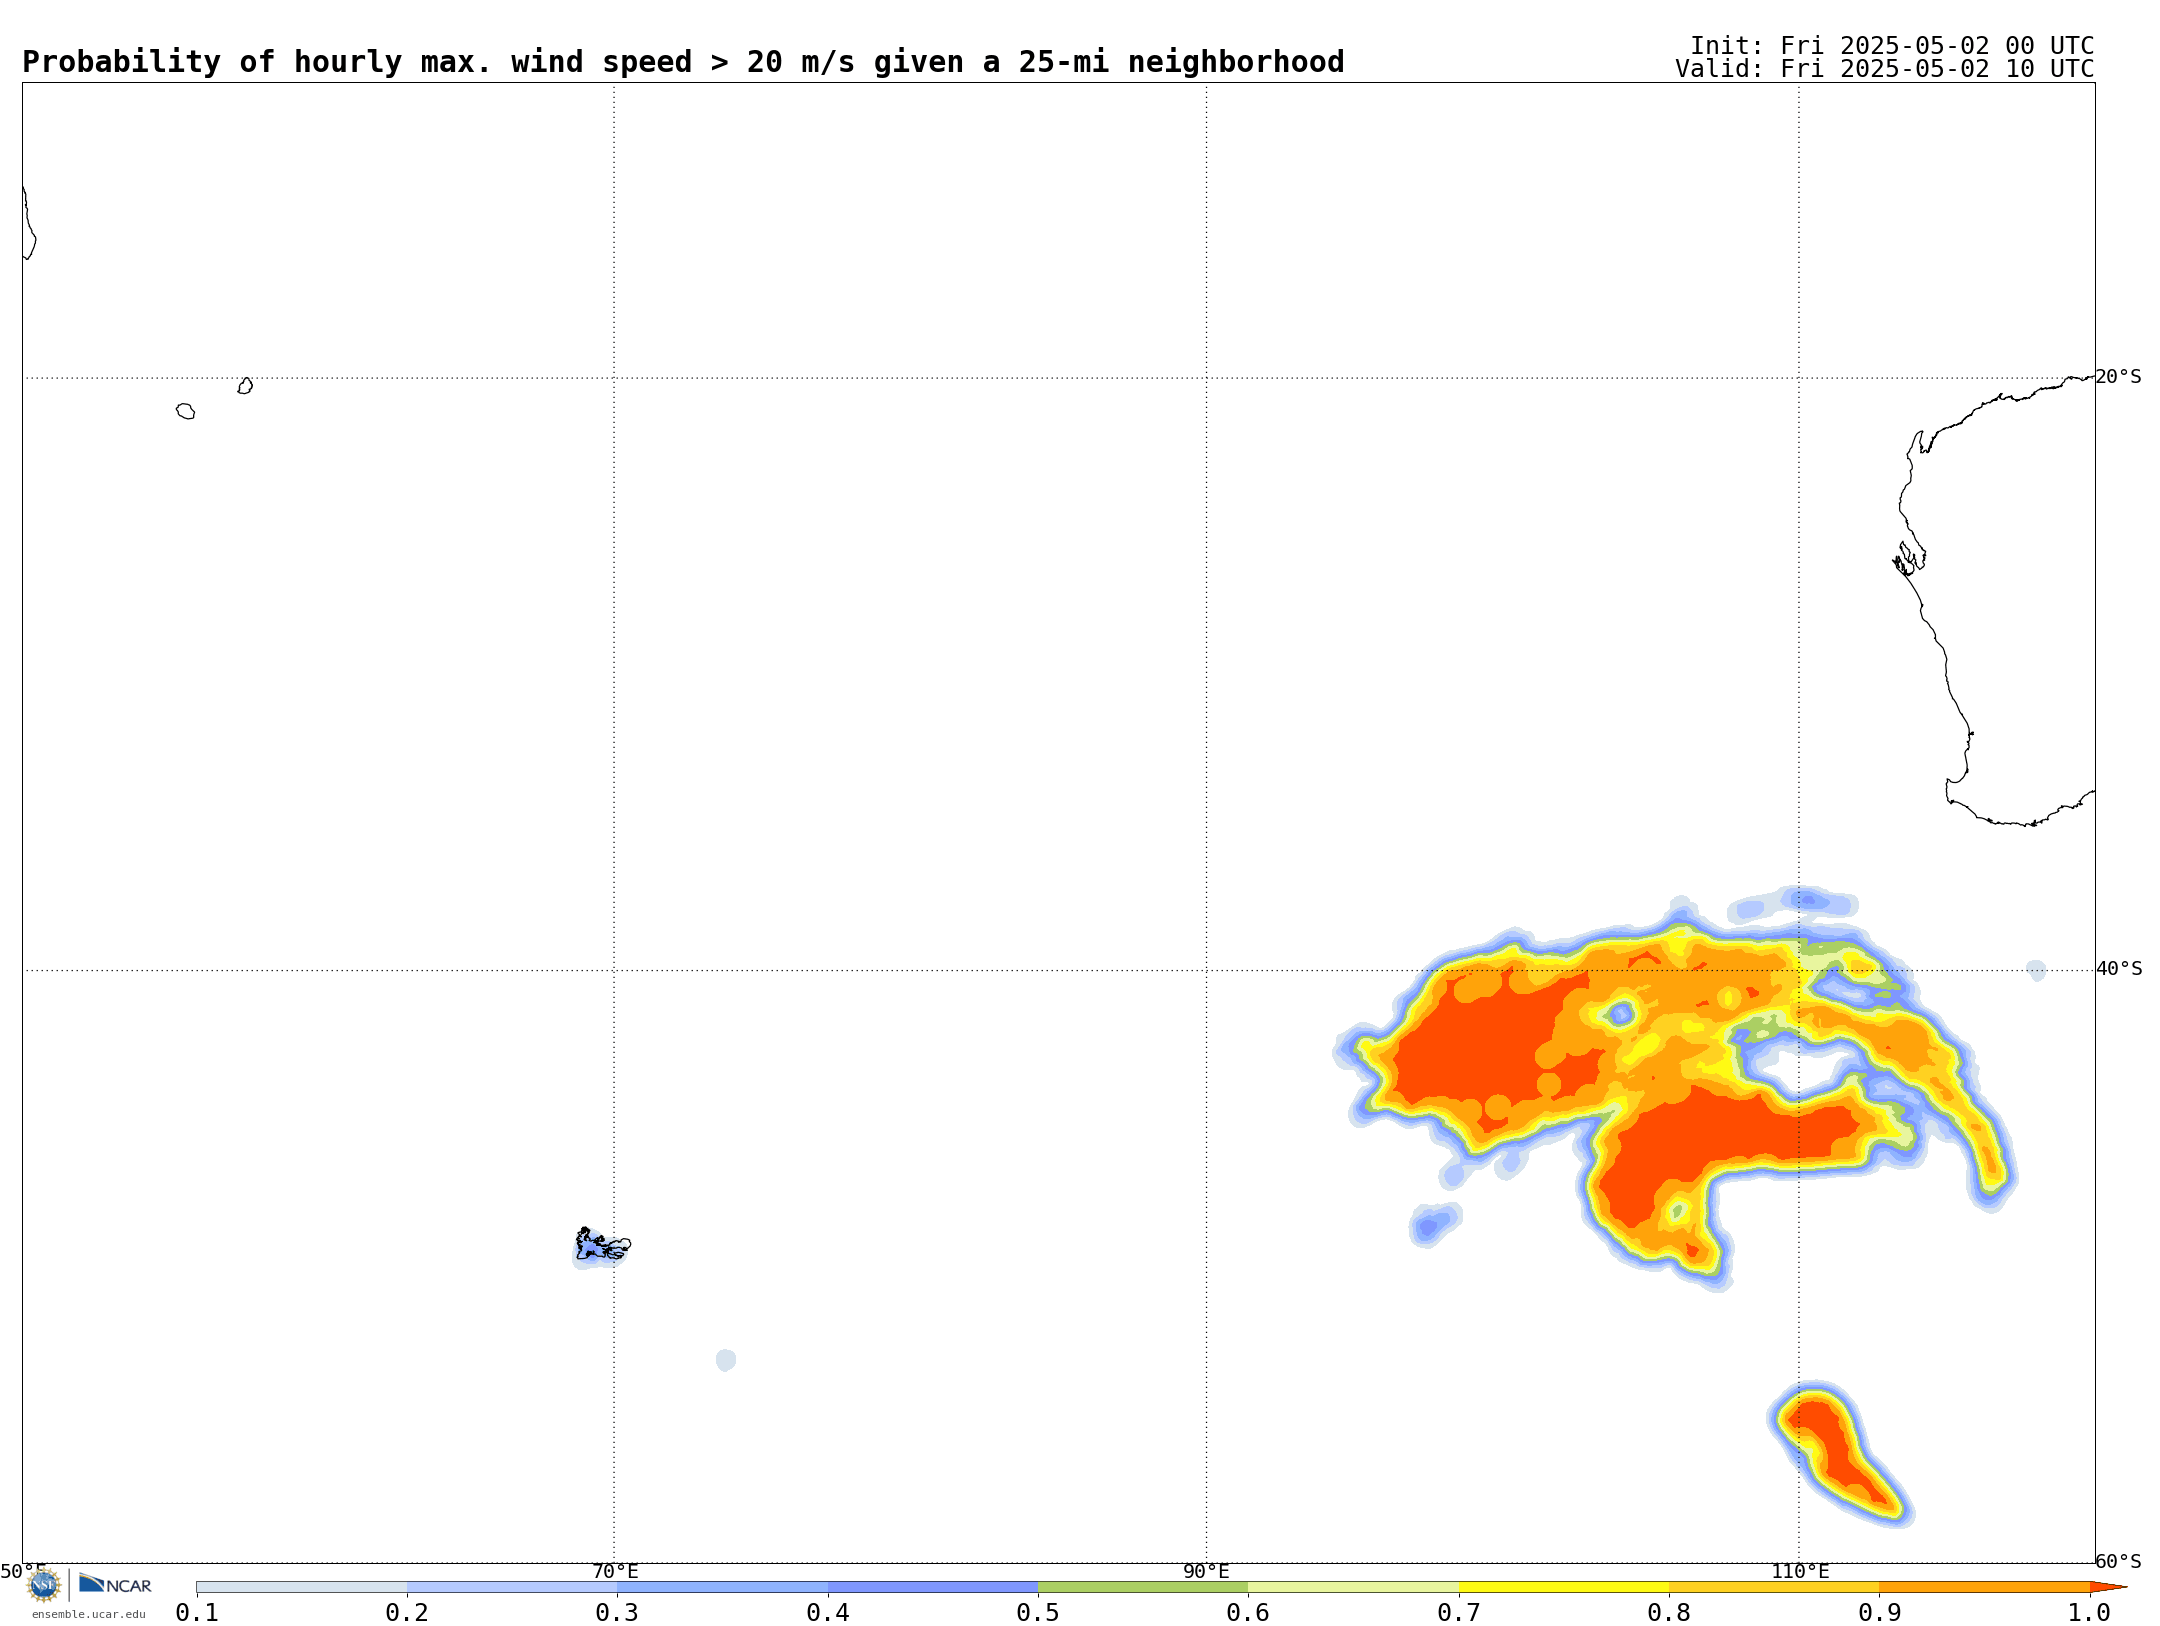Click the 90°E longitude label
Screen dimensions: 2160x1626
[x=1206, y=1571]
